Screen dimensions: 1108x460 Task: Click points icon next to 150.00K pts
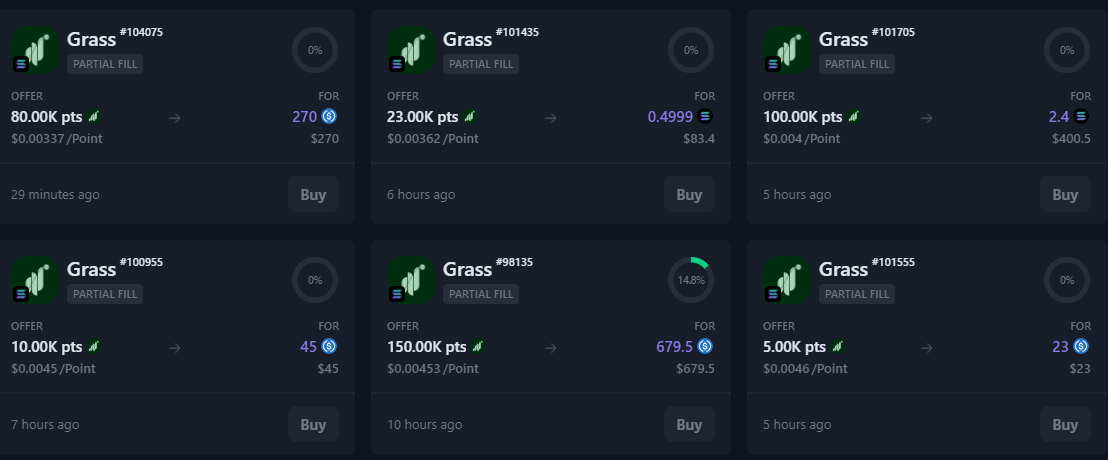[479, 346]
